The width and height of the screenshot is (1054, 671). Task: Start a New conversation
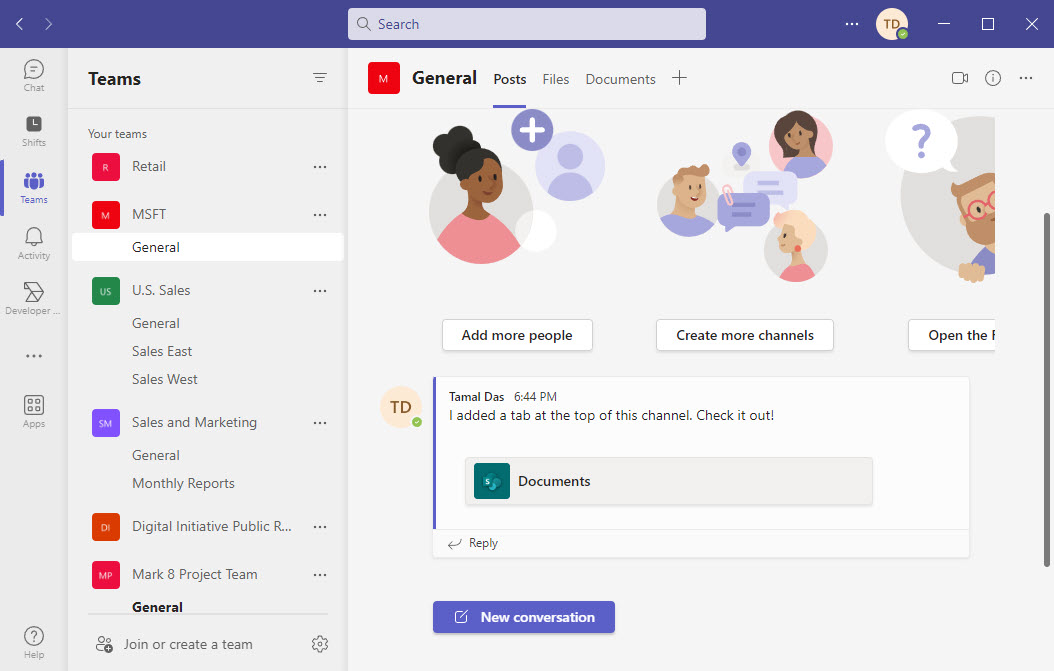(x=524, y=617)
